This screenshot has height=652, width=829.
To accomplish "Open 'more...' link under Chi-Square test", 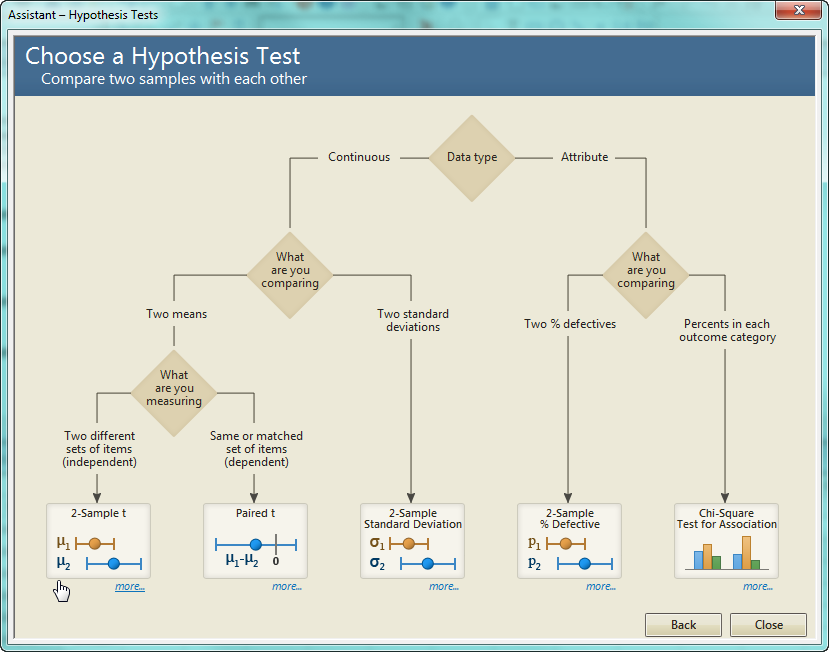I will click(758, 587).
